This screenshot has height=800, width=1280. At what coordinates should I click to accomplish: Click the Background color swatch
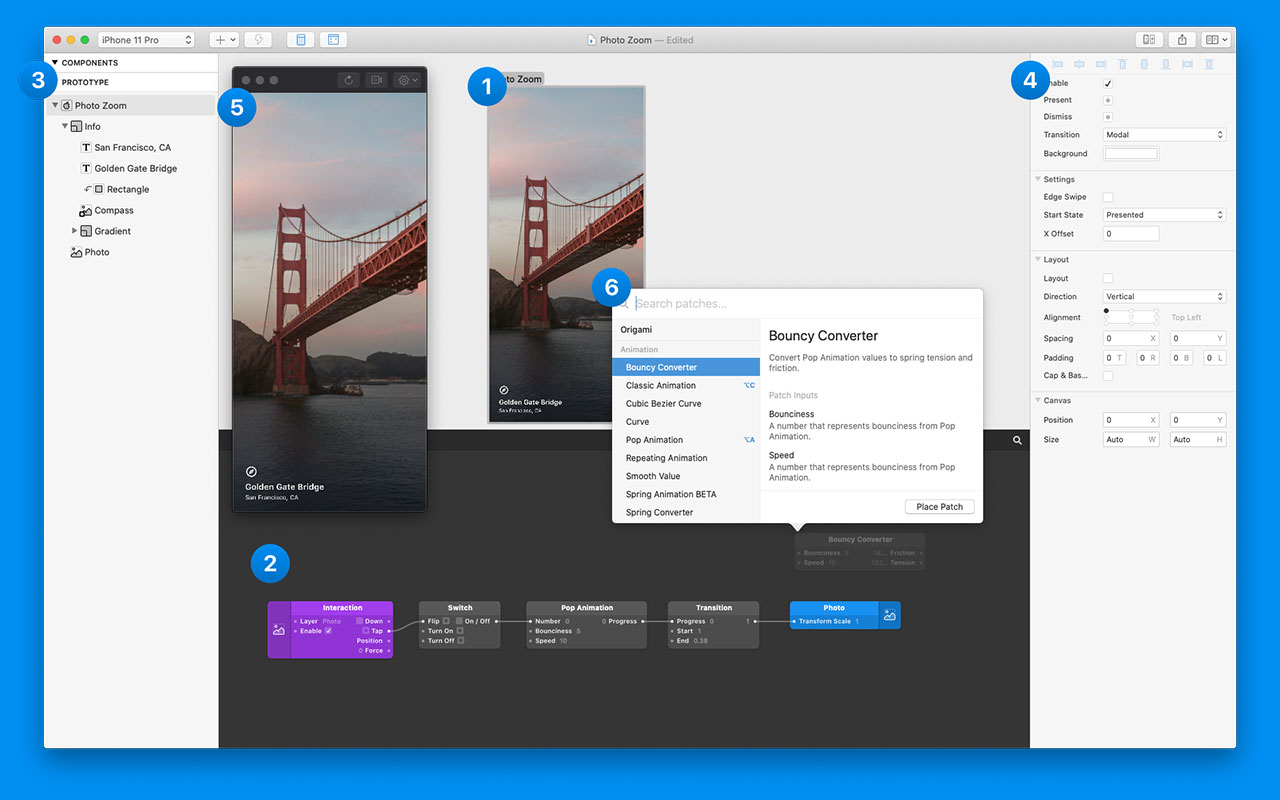(1130, 153)
